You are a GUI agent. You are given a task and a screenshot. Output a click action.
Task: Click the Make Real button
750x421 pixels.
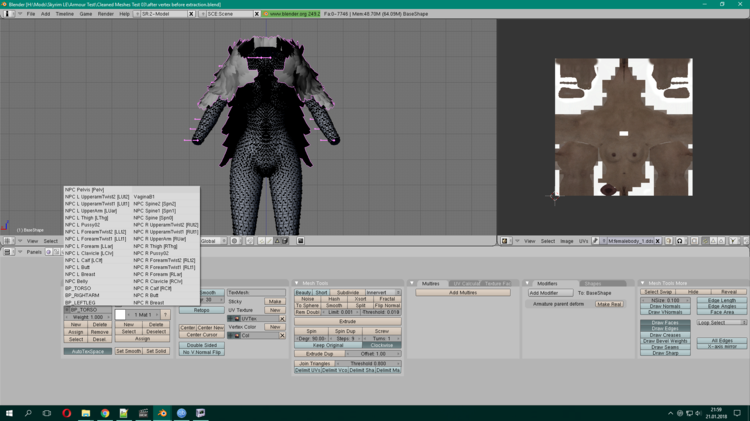609,304
